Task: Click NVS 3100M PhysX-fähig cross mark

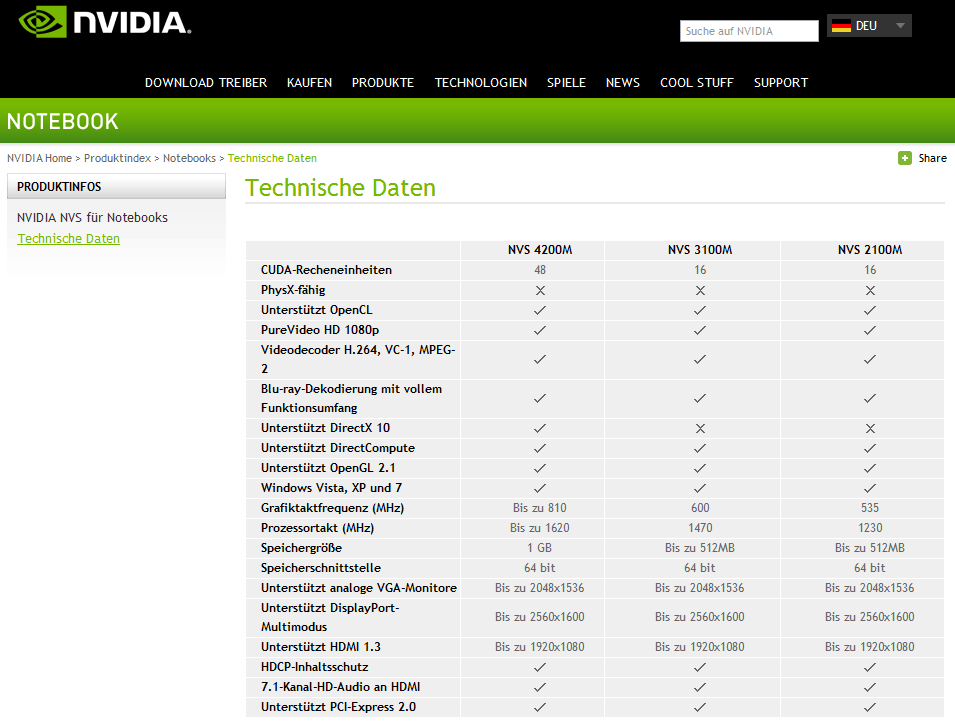Action: [700, 290]
